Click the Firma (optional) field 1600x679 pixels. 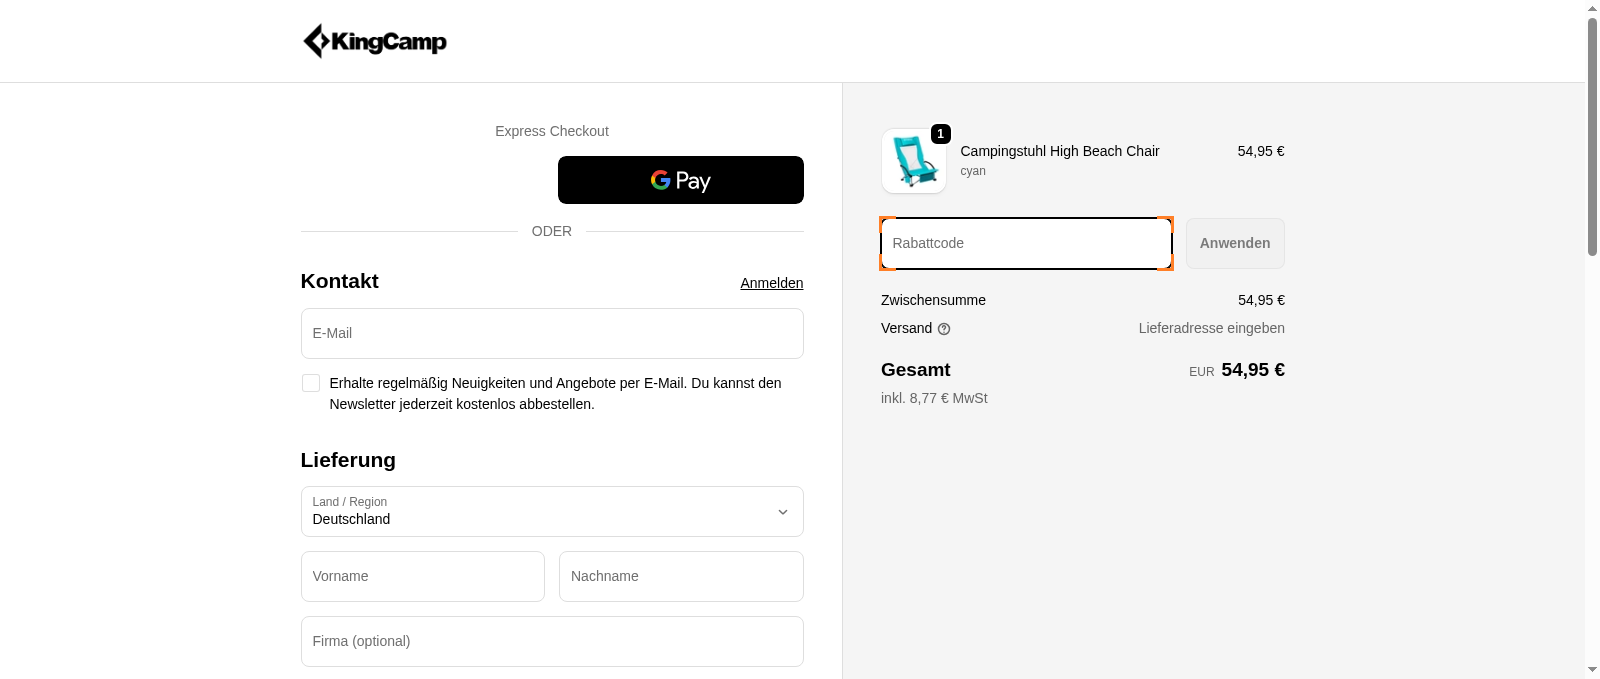[551, 641]
